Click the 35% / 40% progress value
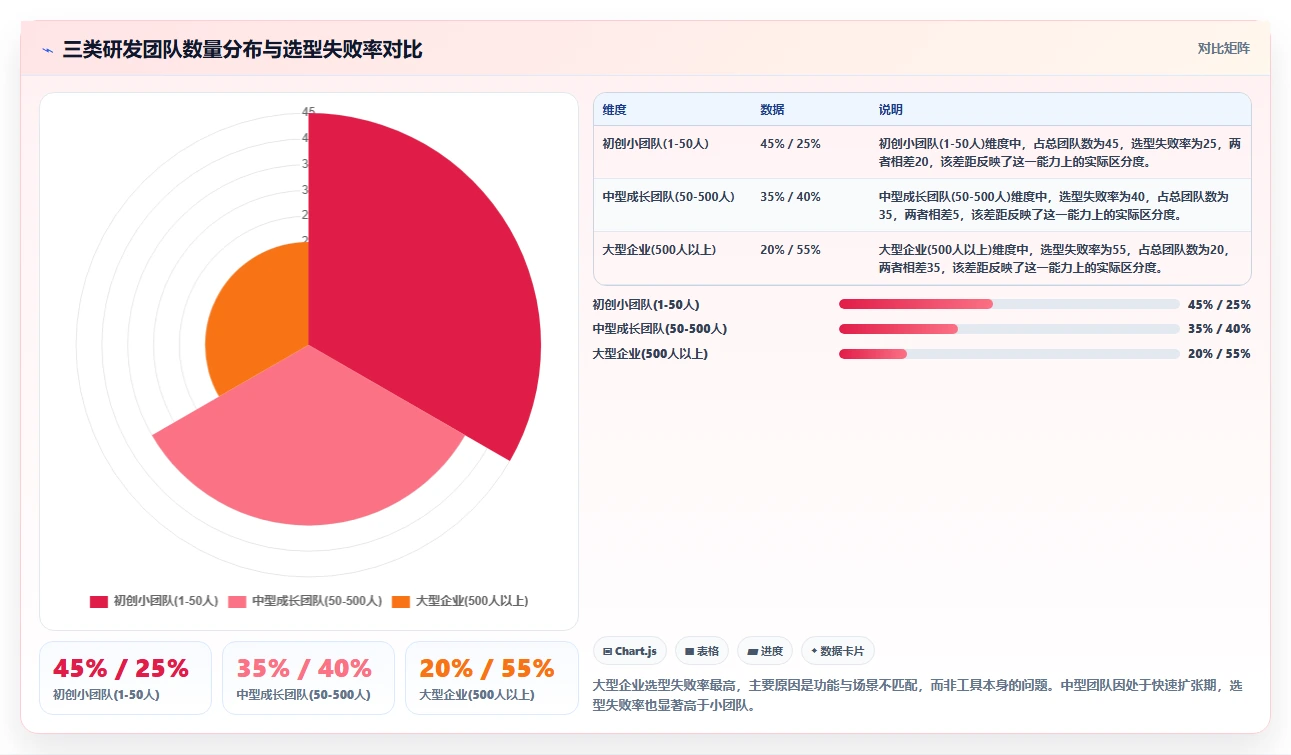 pyautogui.click(x=1219, y=329)
